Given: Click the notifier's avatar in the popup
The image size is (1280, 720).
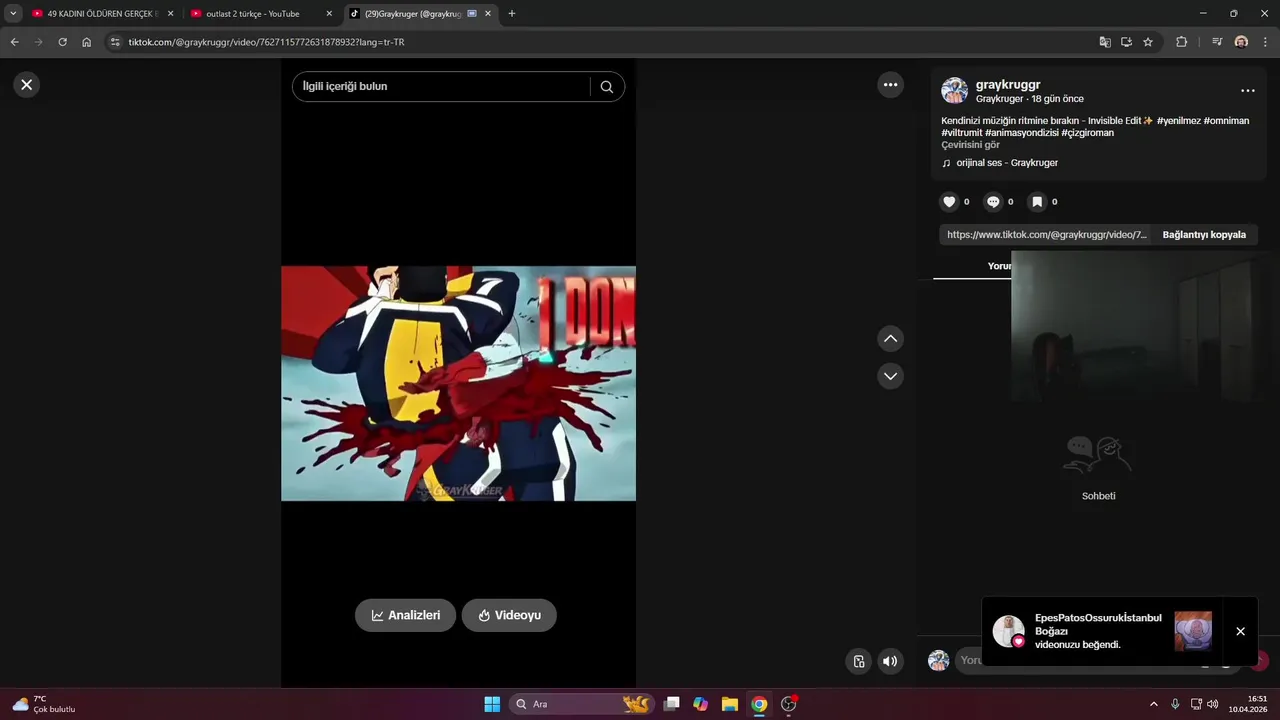Looking at the screenshot, I should (x=1008, y=631).
